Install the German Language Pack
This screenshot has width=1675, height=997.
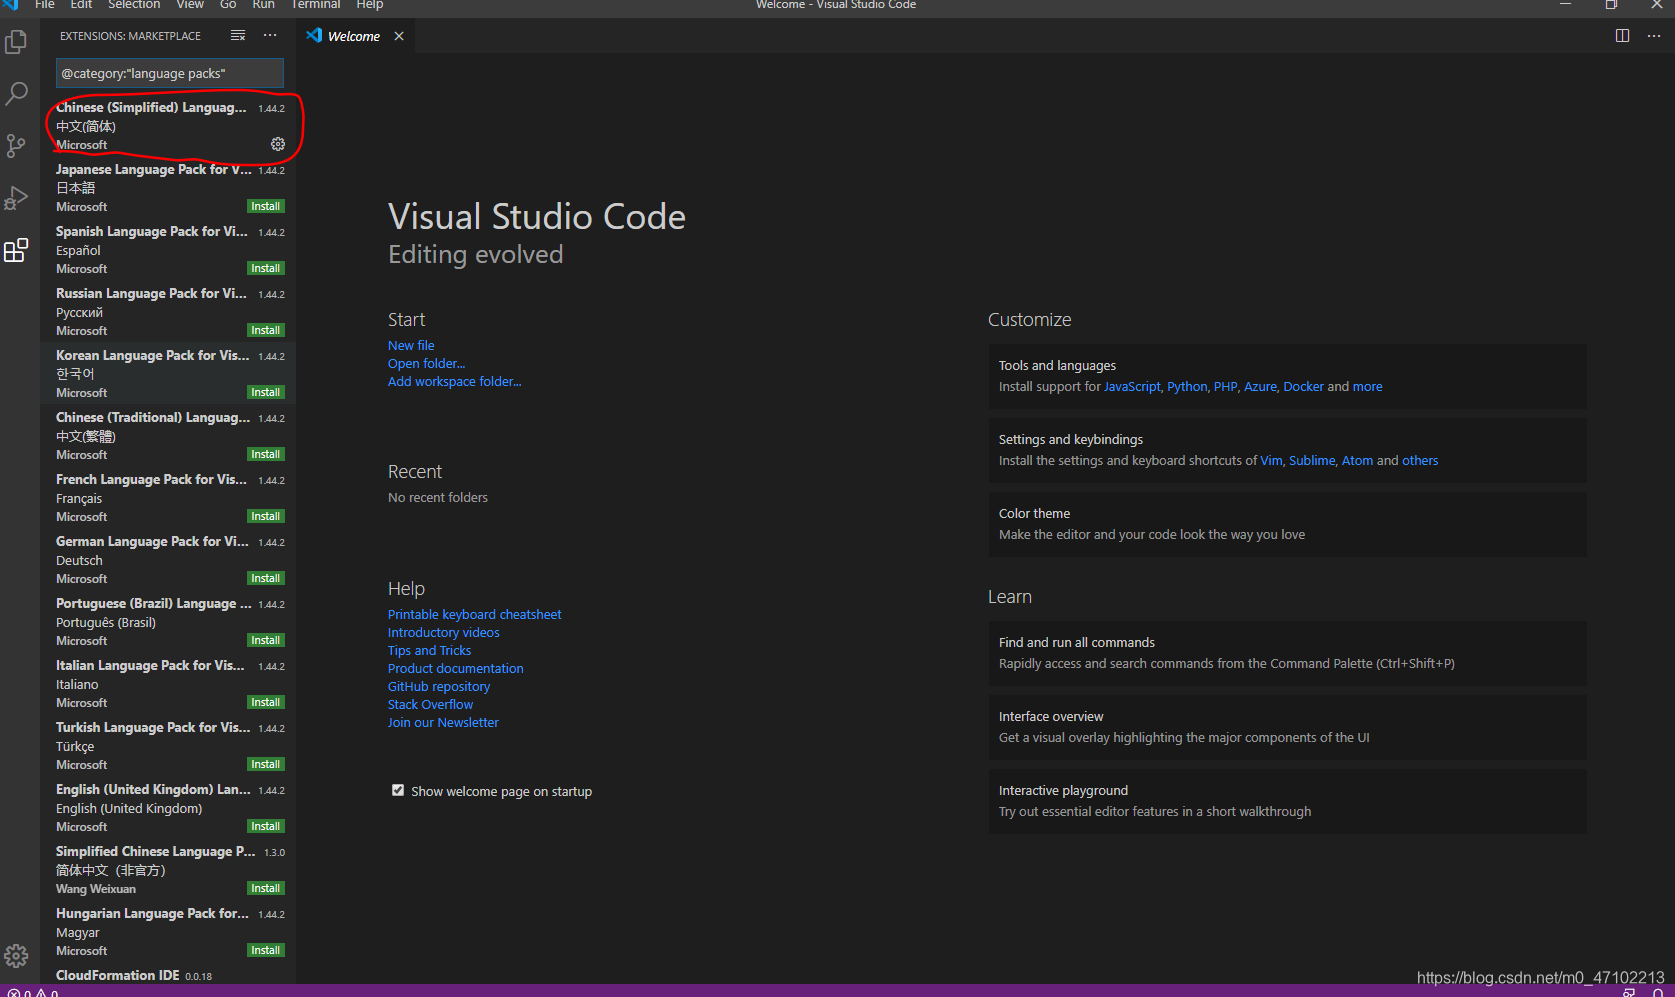pos(266,578)
